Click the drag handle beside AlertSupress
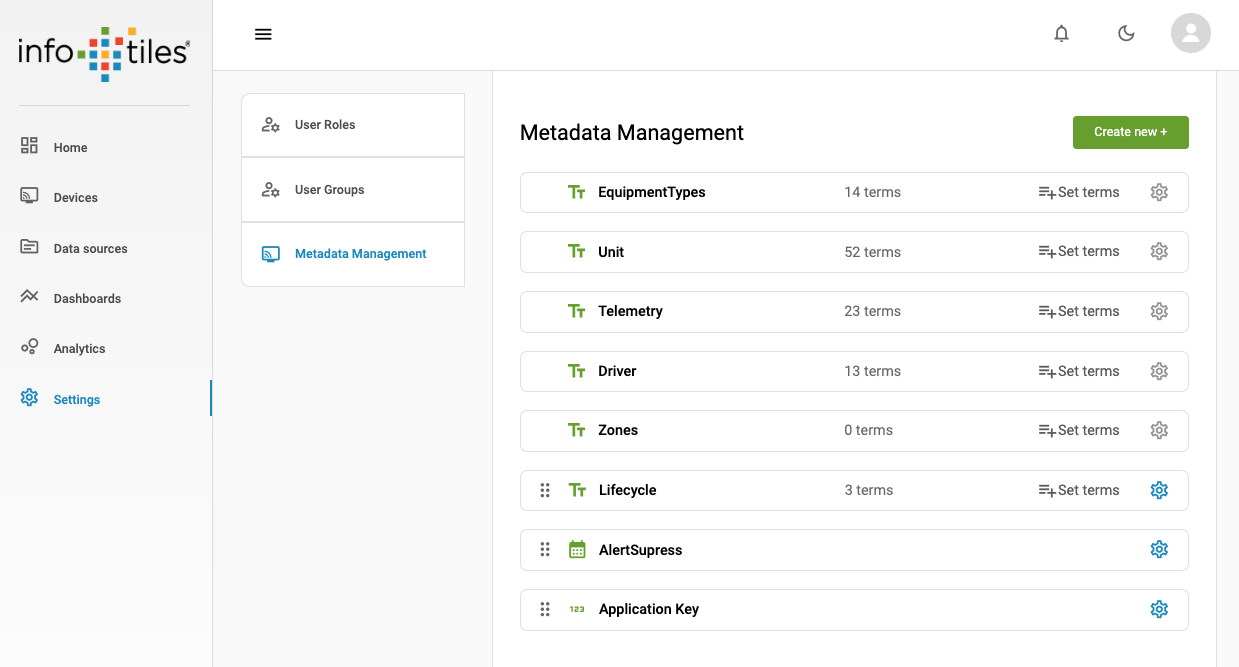This screenshot has width=1239, height=667. coord(545,549)
